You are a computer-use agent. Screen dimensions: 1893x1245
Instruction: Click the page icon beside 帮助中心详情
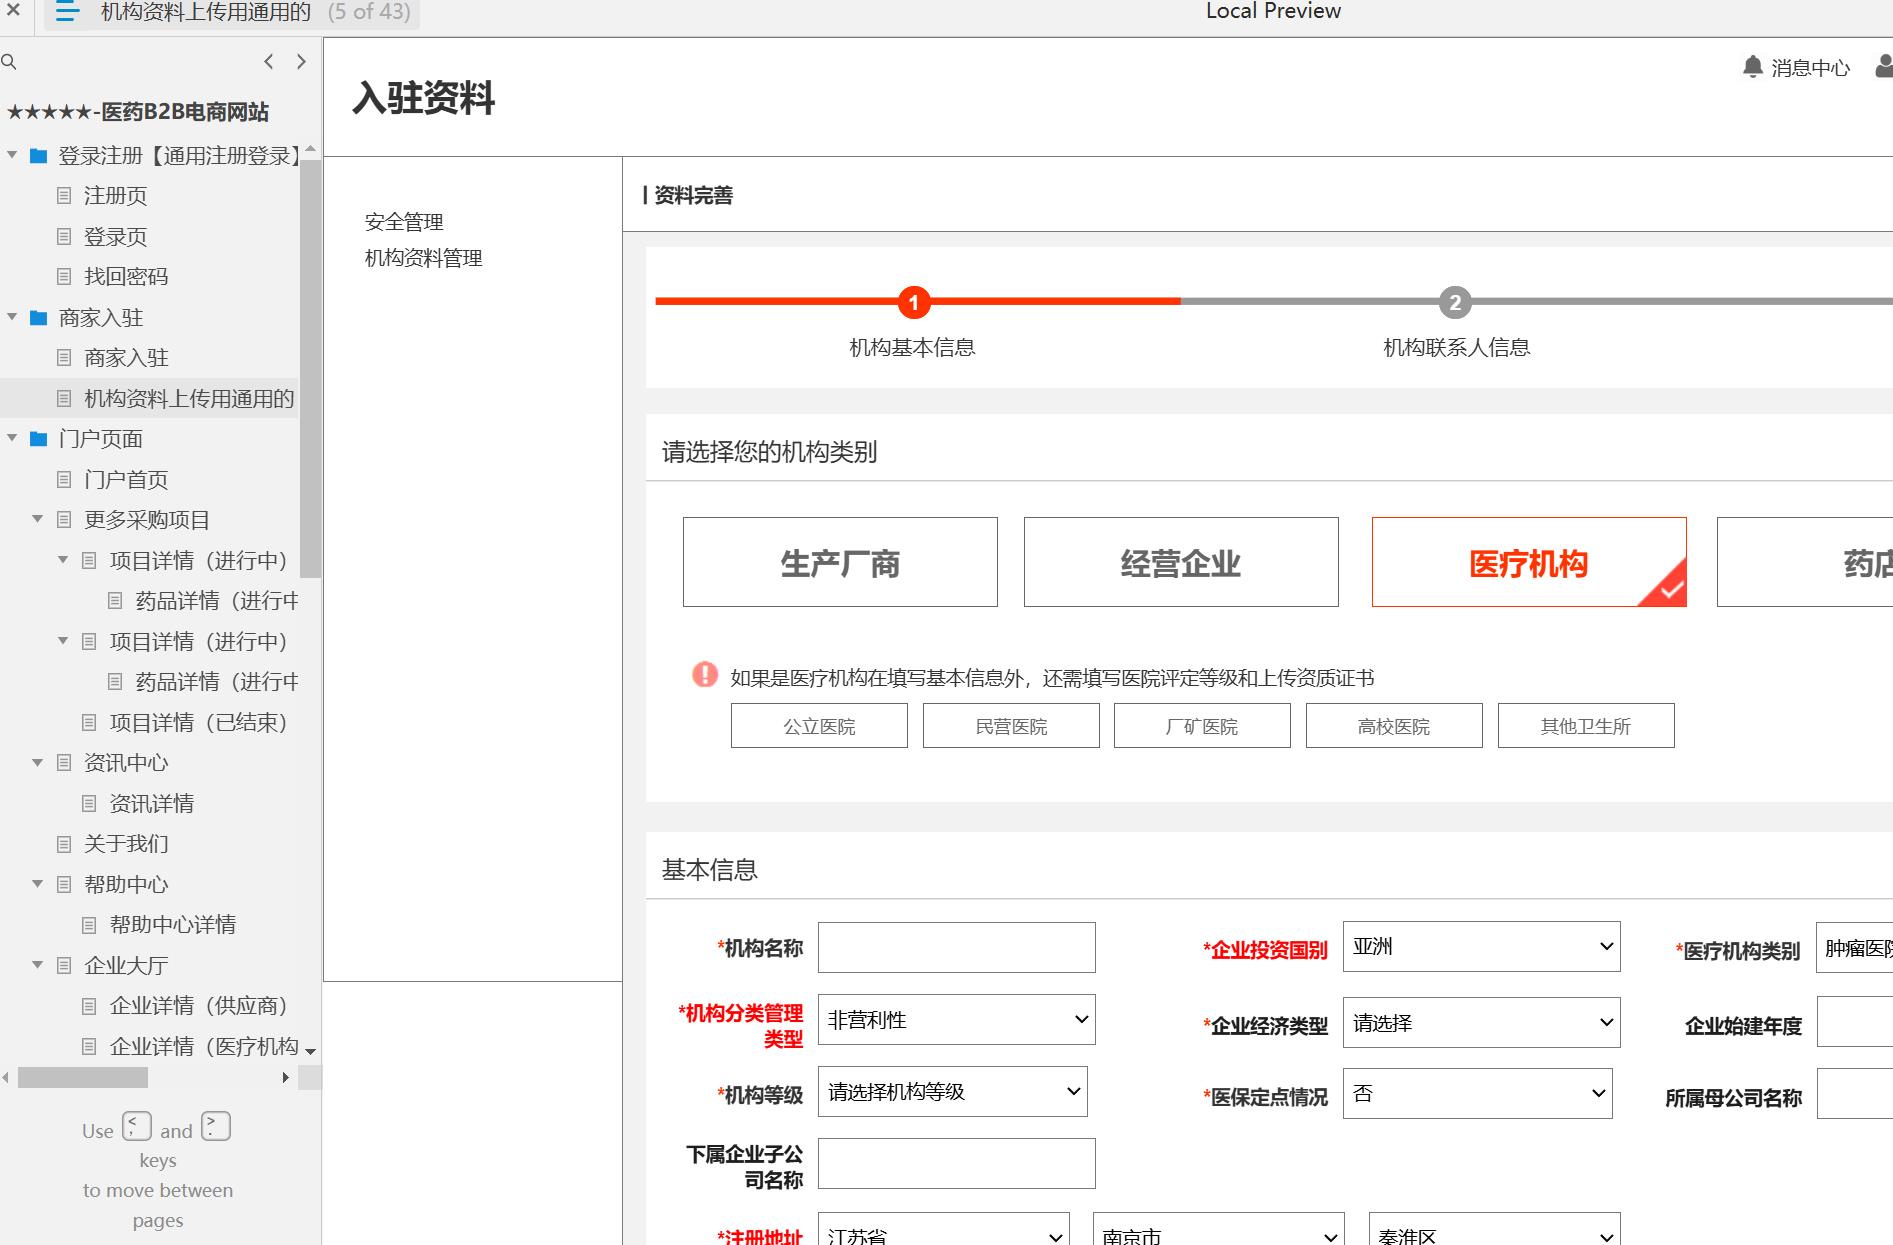pyautogui.click(x=89, y=925)
